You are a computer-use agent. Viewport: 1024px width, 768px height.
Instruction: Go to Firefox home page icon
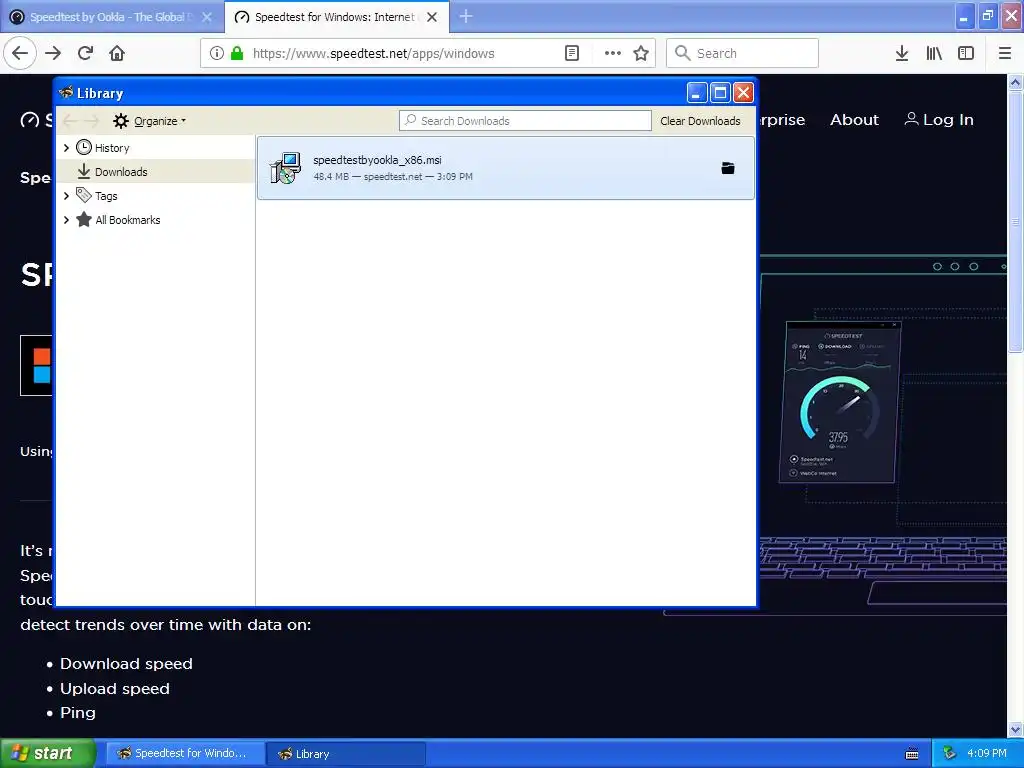[x=117, y=53]
